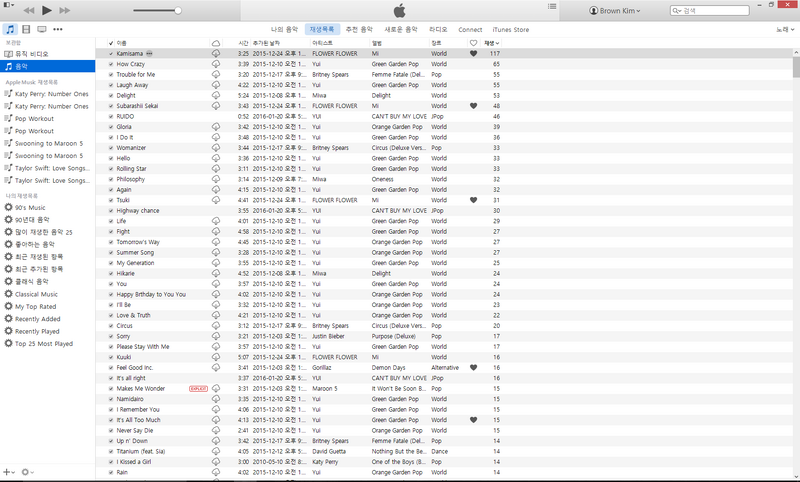Click the iCloud download column header
800x482 pixels.
tap(216, 43)
